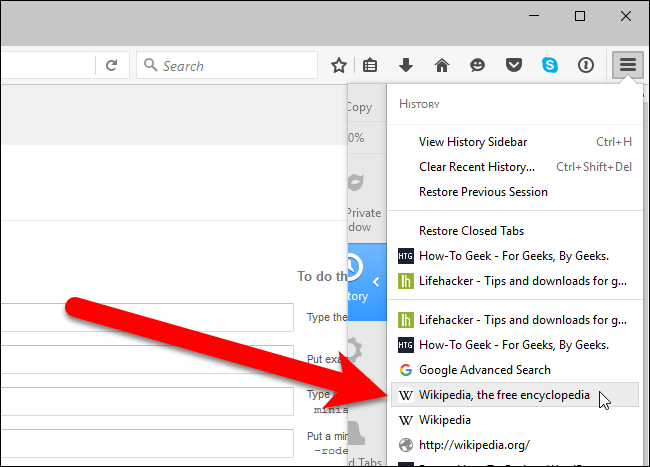Open the bookmarks list icon
The height and width of the screenshot is (467, 650).
coord(370,65)
